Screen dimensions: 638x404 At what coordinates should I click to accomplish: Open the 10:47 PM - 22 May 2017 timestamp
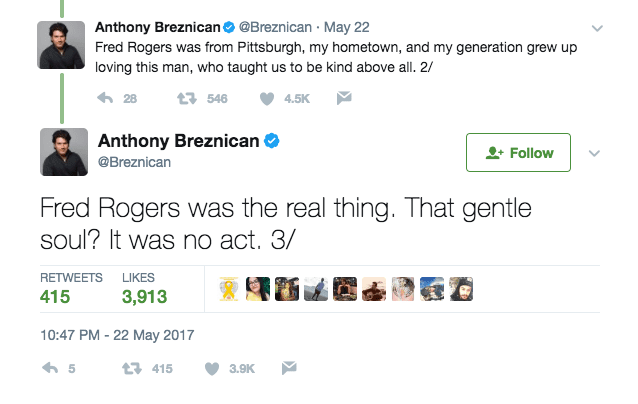117,334
